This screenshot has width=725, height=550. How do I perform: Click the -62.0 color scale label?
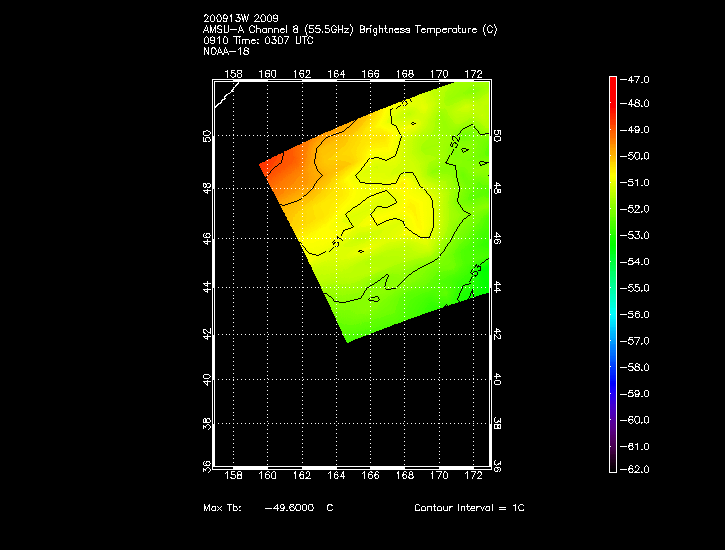(639, 469)
